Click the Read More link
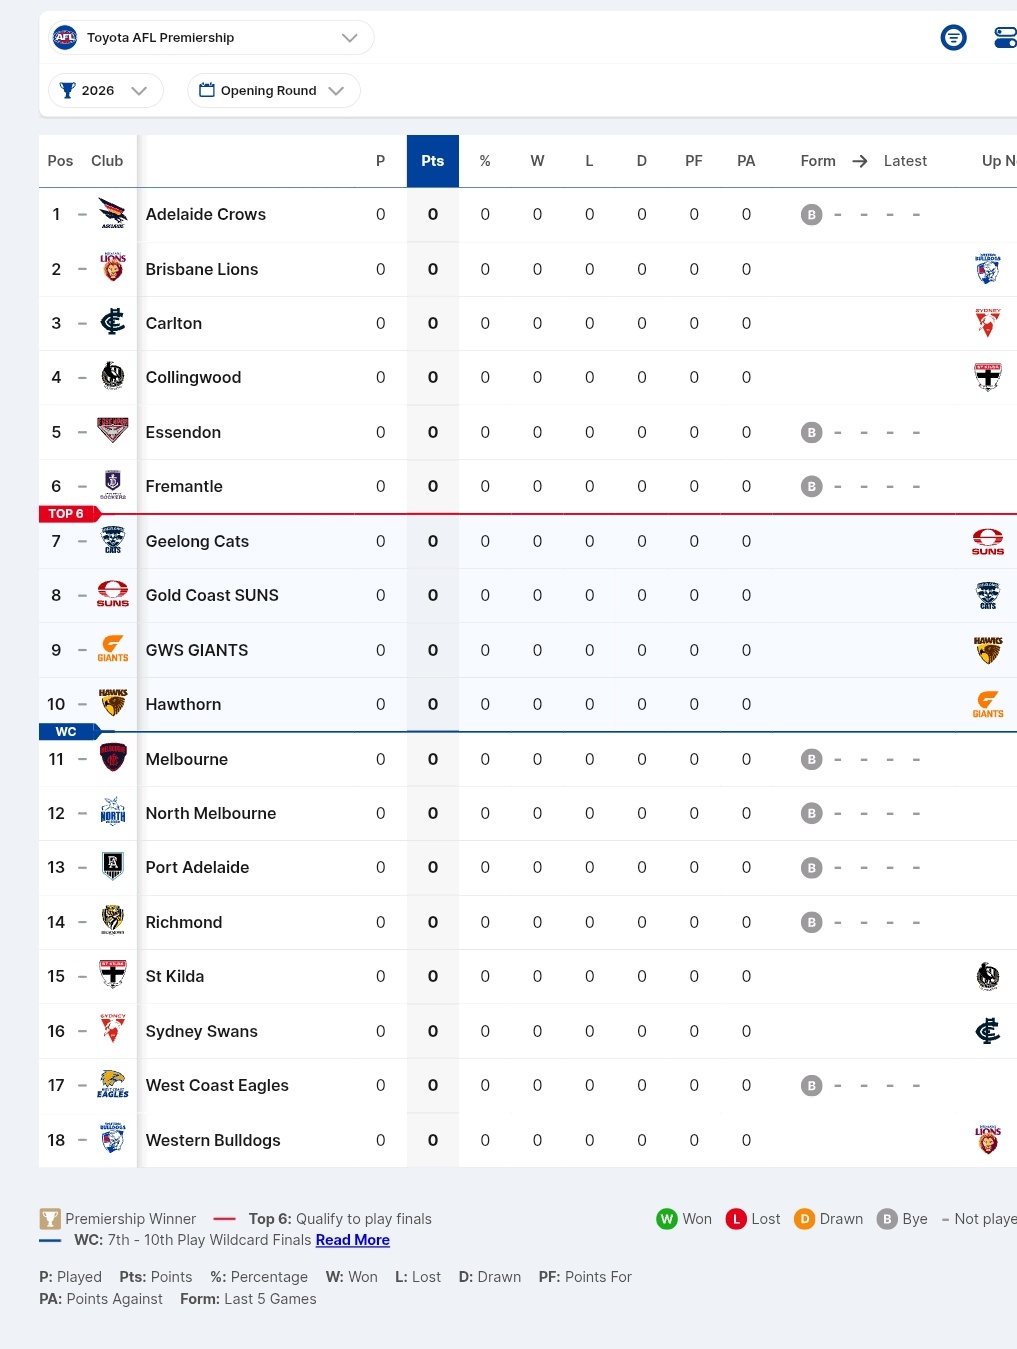 [353, 1240]
